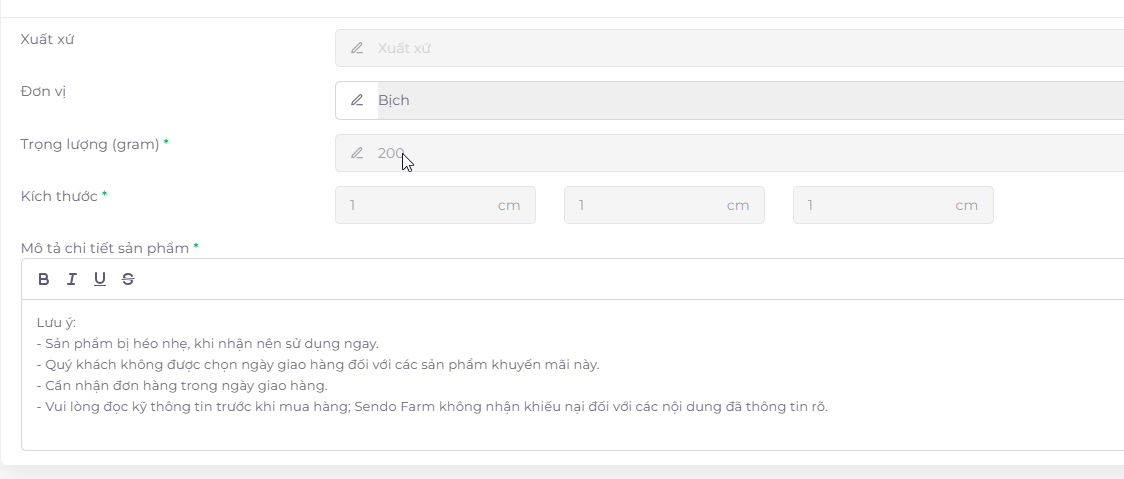The height and width of the screenshot is (479, 1124).
Task: Click the 'Mô tả chi tiết sản phẩm' label
Action: point(105,248)
